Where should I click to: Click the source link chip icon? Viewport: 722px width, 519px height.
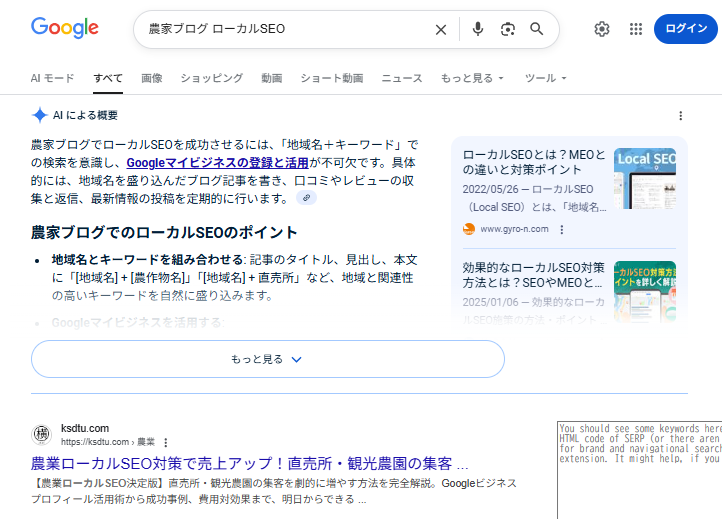point(306,198)
